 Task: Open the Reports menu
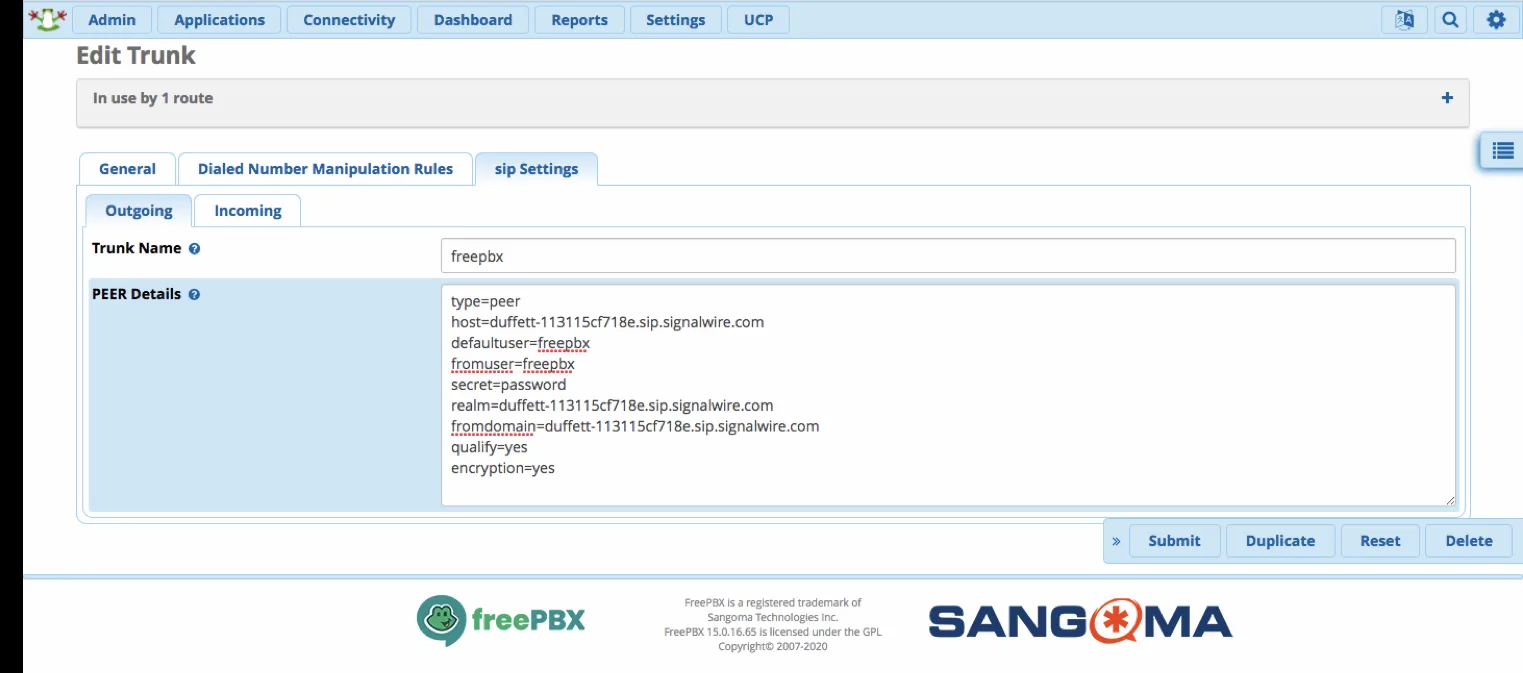(x=579, y=19)
